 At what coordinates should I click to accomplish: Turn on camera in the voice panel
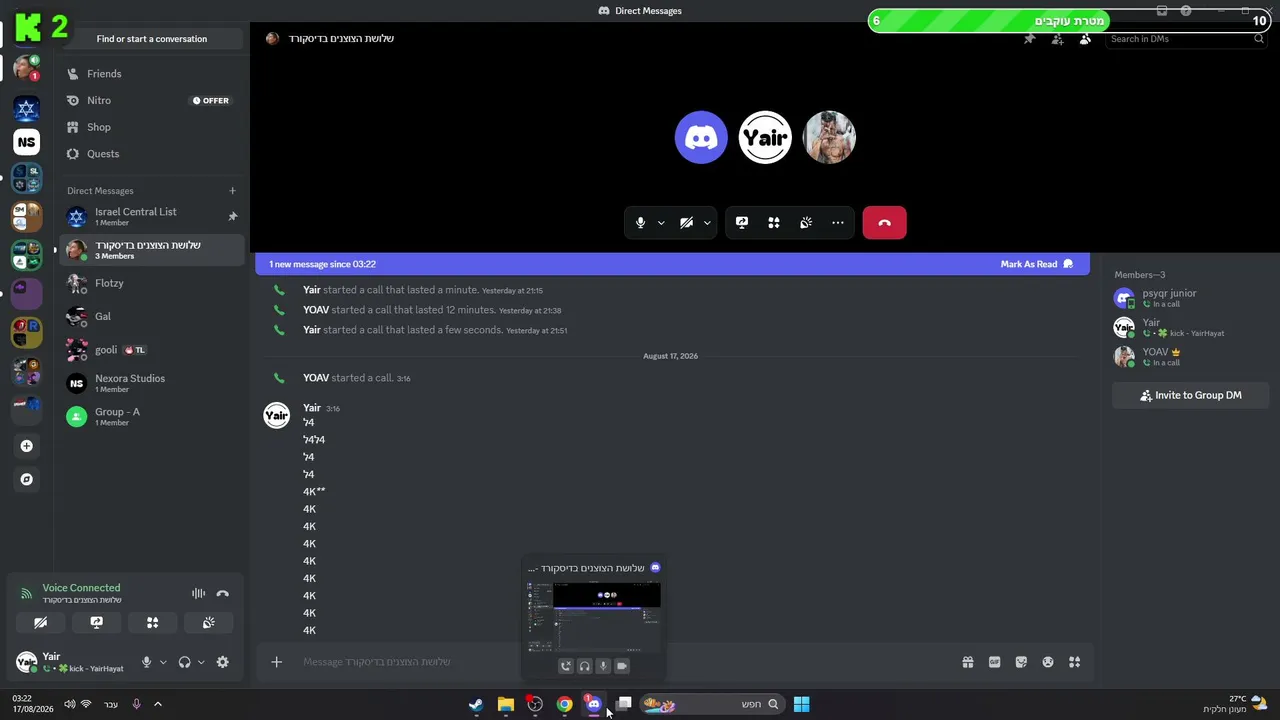(x=40, y=622)
